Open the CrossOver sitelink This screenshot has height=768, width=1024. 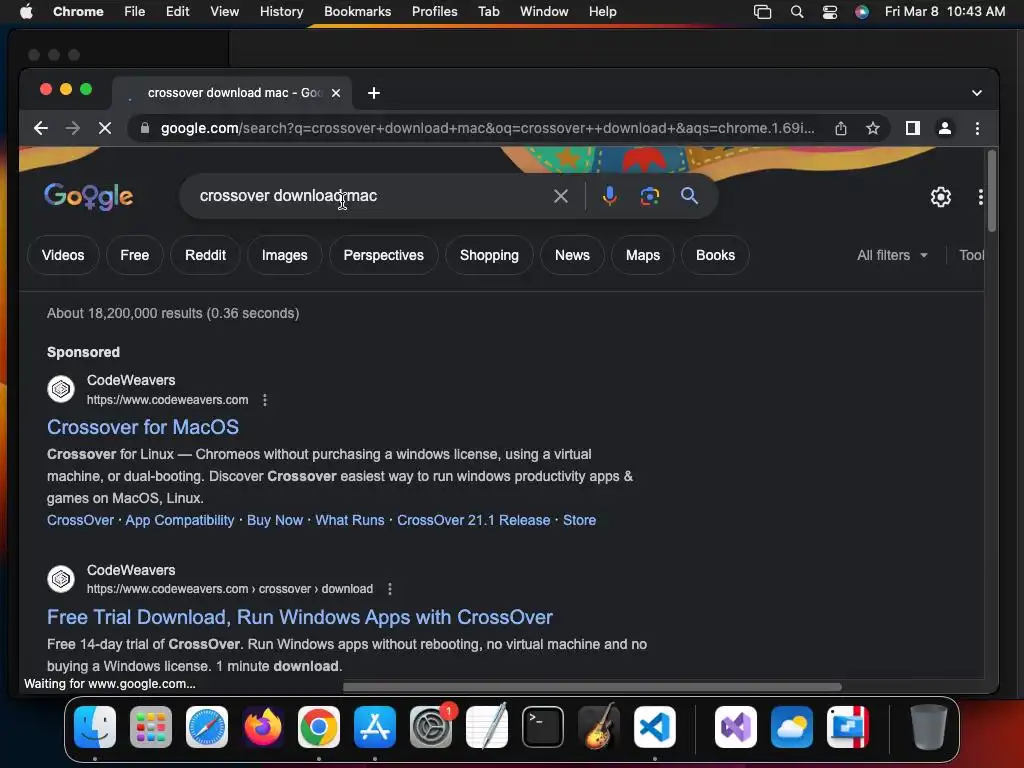pyautogui.click(x=80, y=520)
